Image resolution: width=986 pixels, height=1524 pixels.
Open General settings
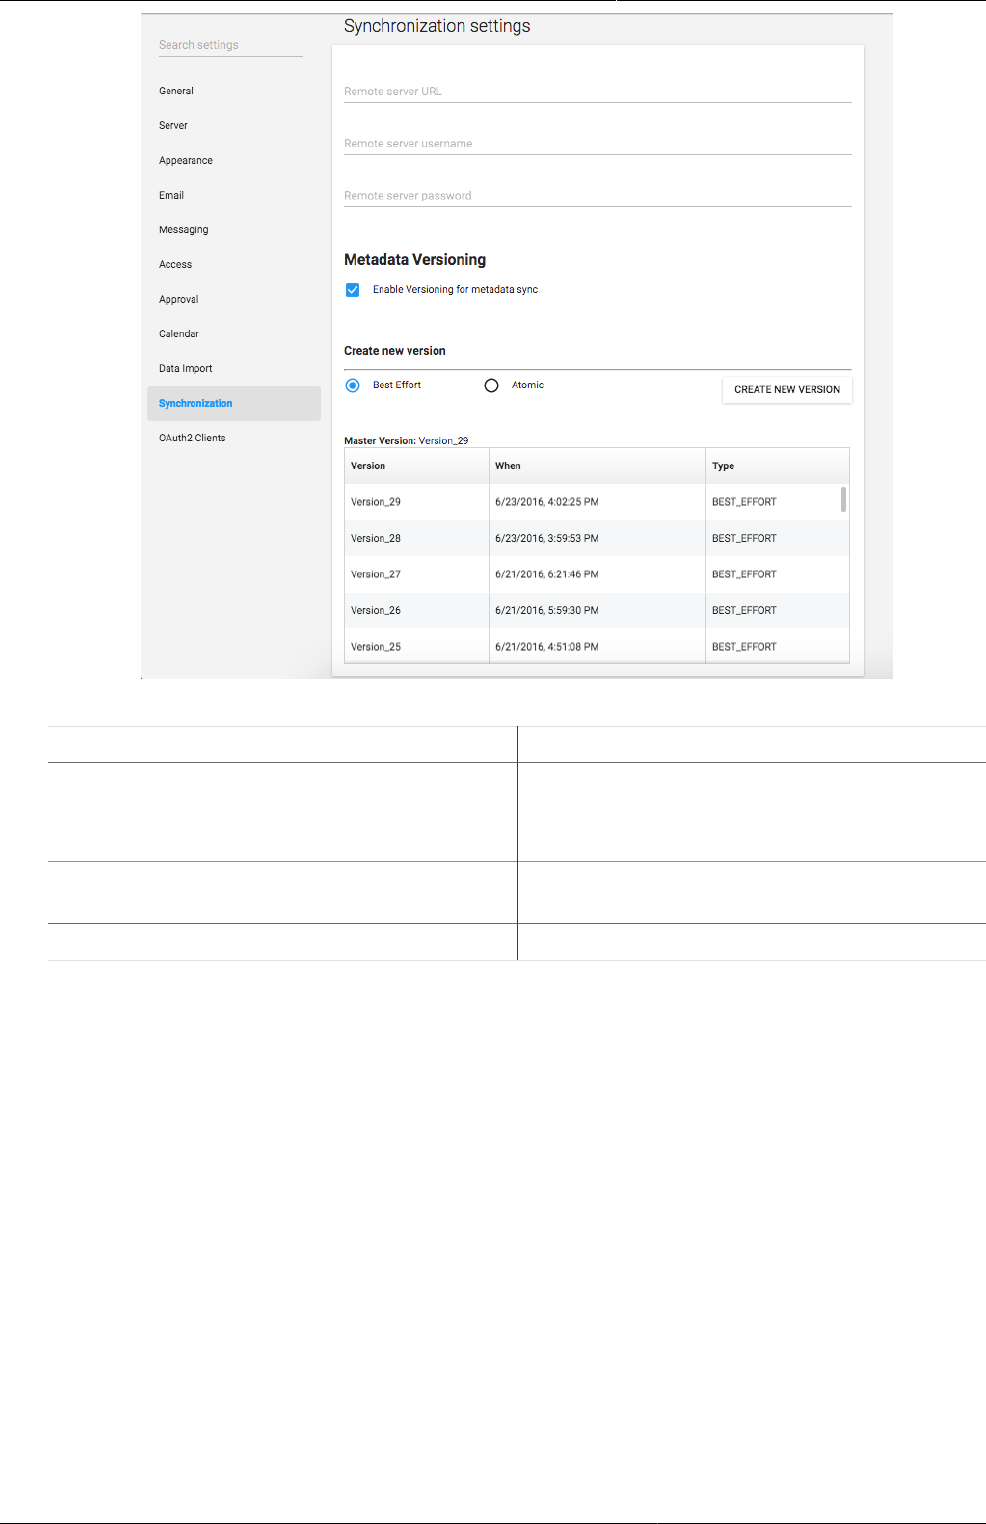(176, 91)
